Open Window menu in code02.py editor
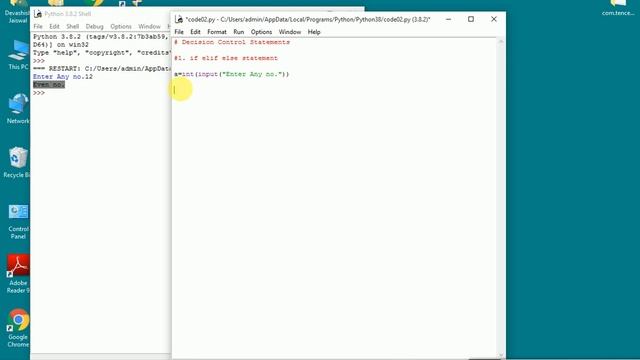This screenshot has height=360, width=640. tap(290, 32)
